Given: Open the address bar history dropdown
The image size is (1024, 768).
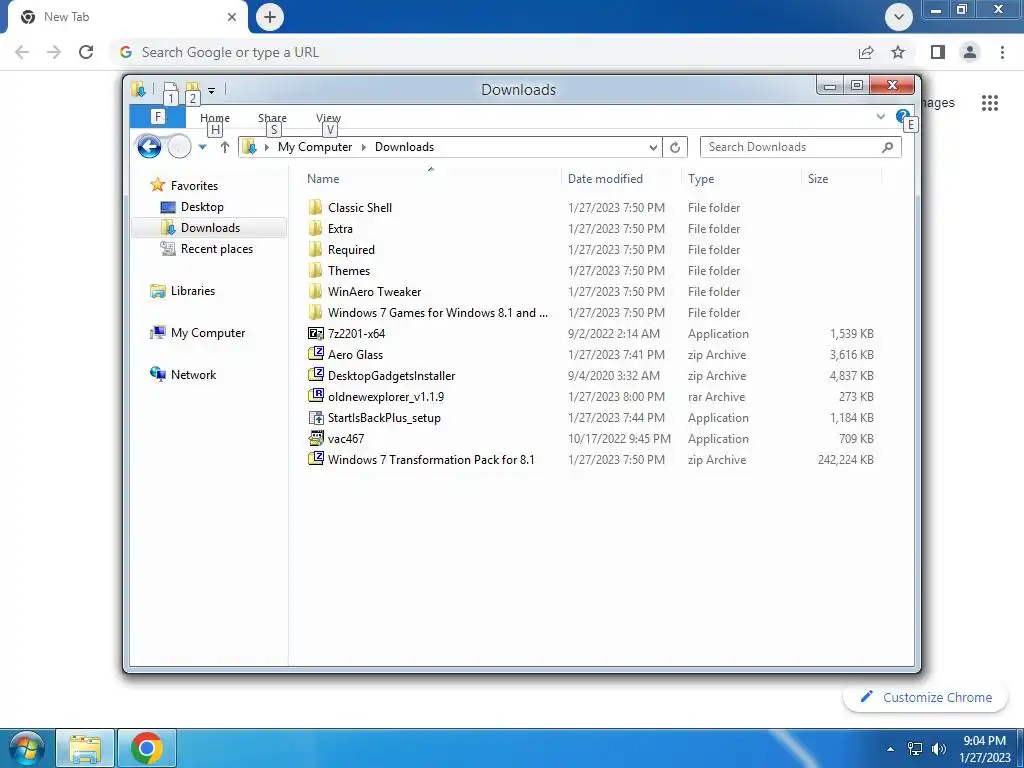Looking at the screenshot, I should [x=653, y=147].
